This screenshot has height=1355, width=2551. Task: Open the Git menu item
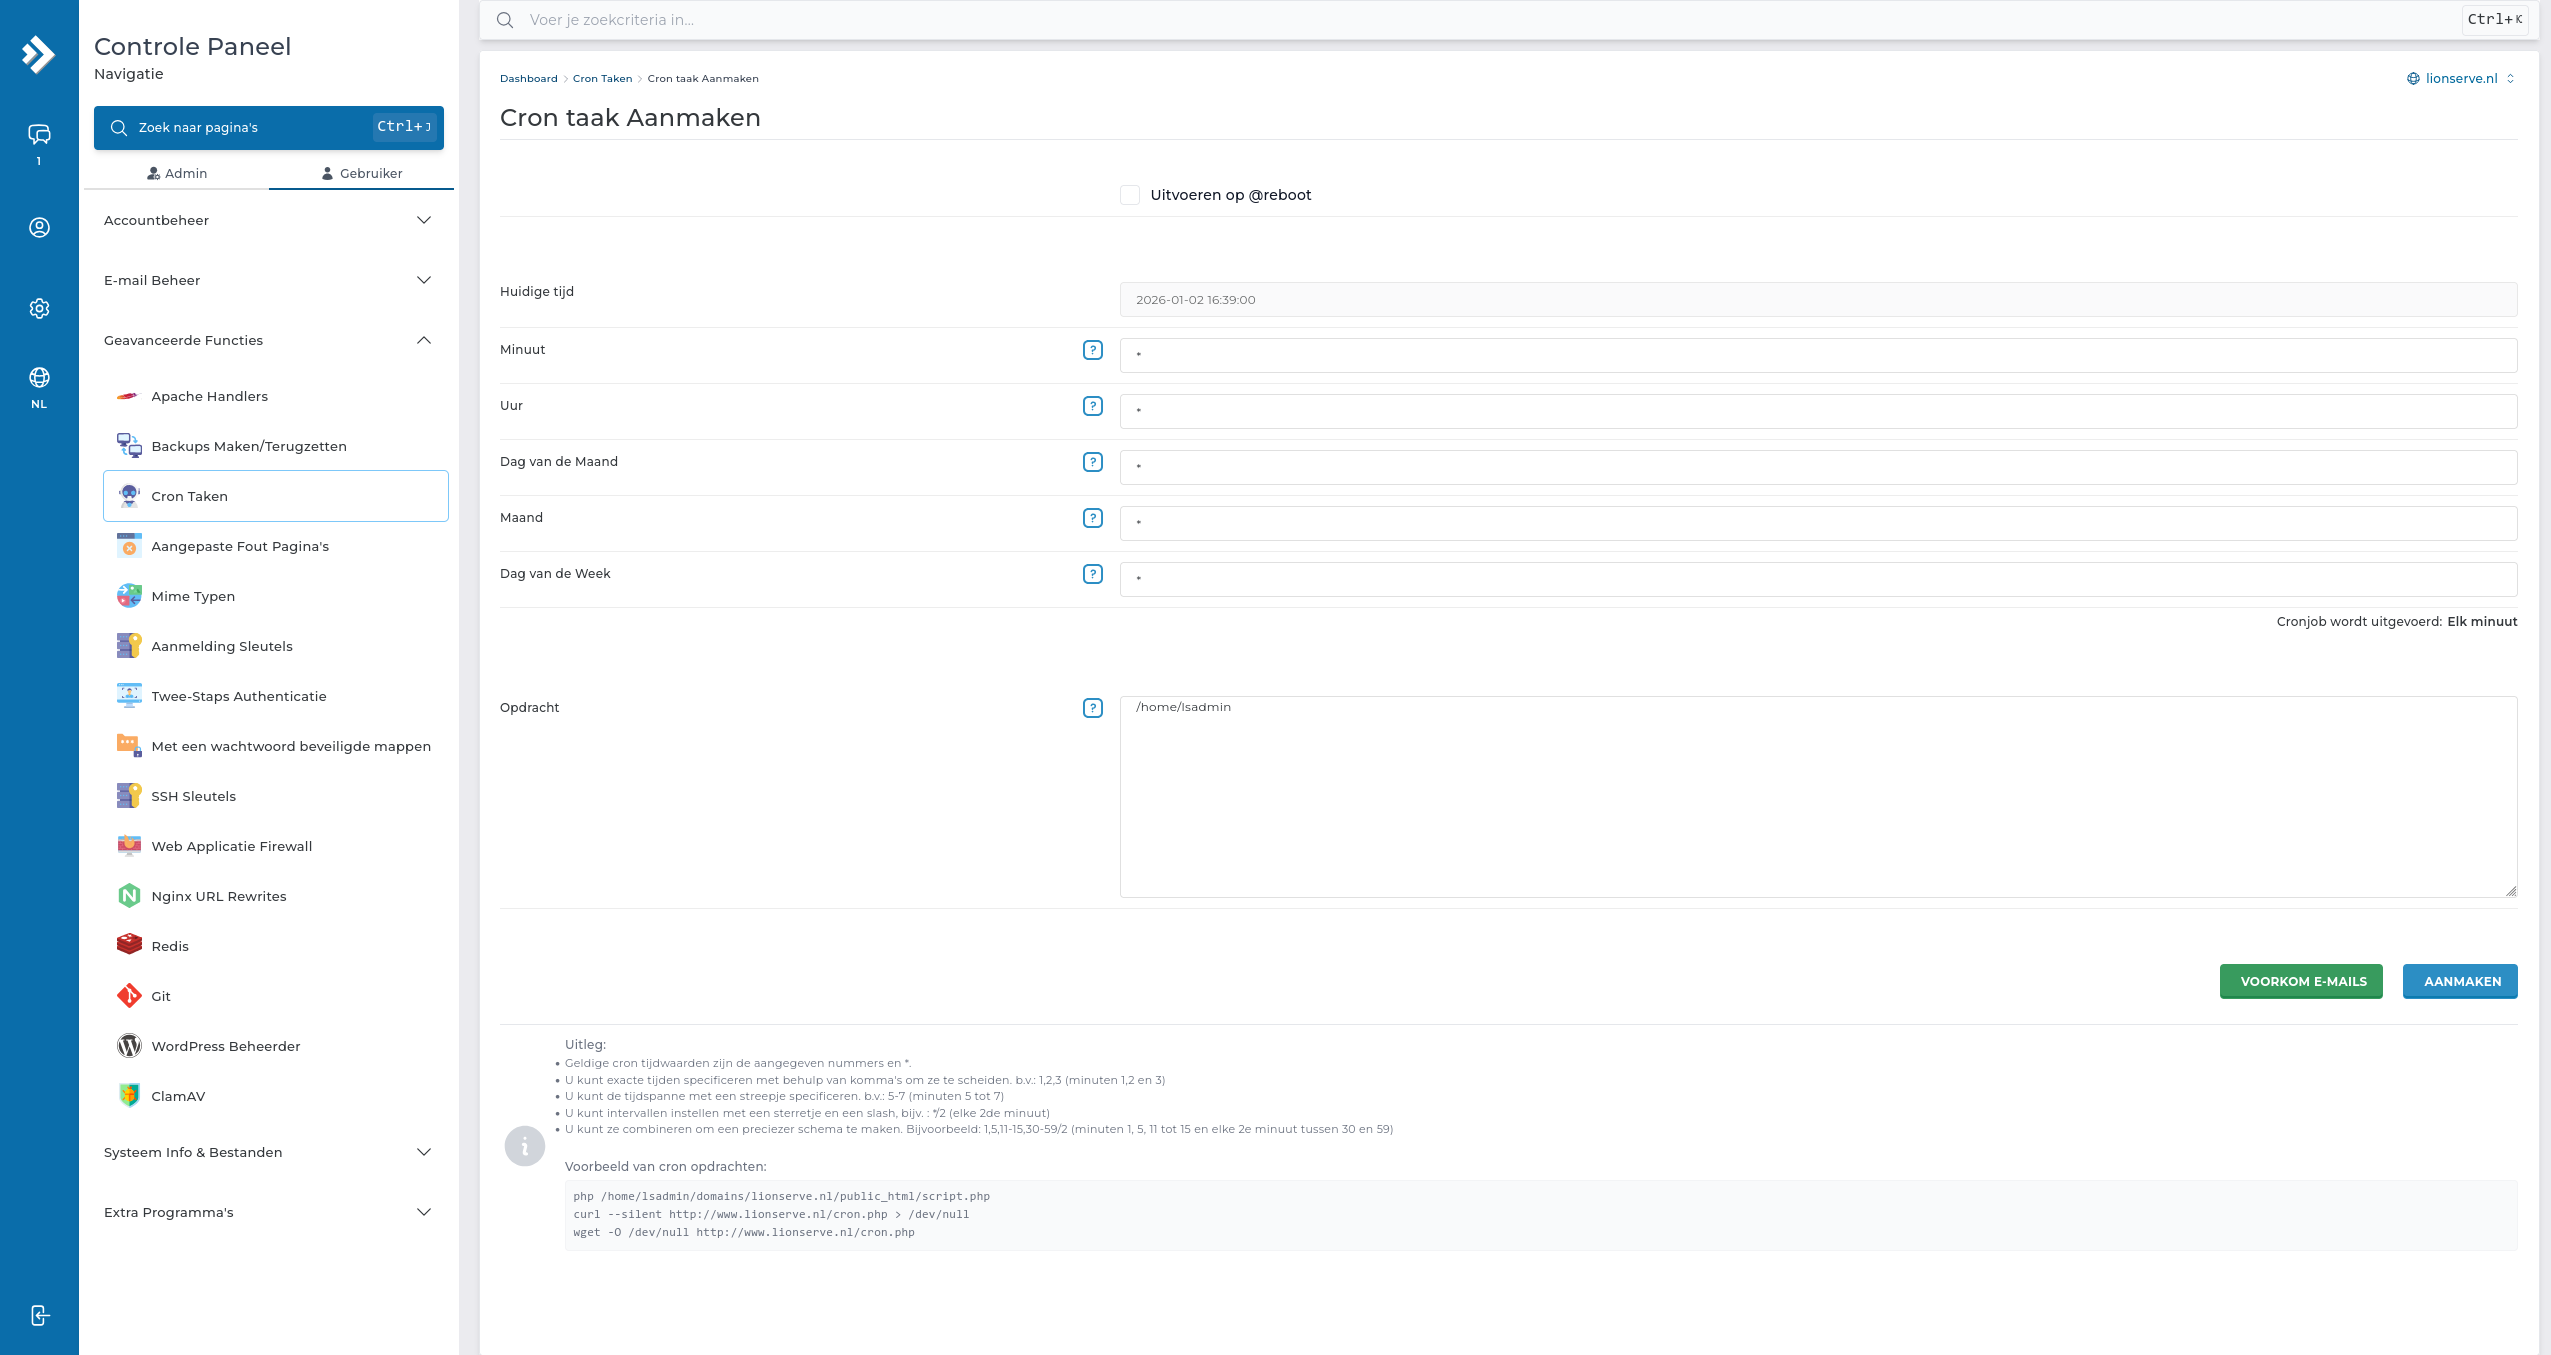161,996
